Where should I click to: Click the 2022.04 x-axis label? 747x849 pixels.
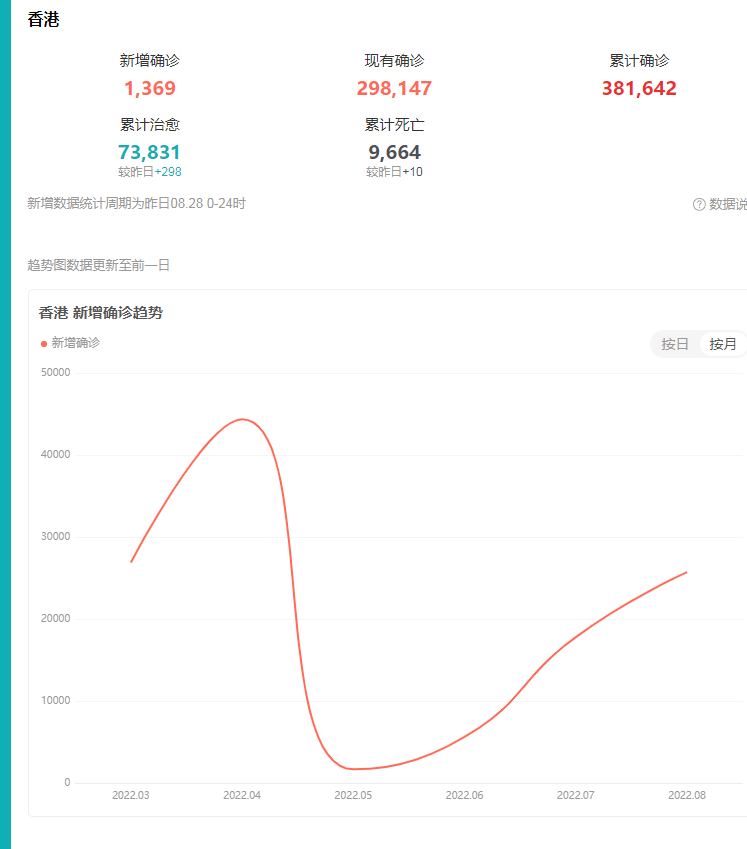(x=242, y=795)
